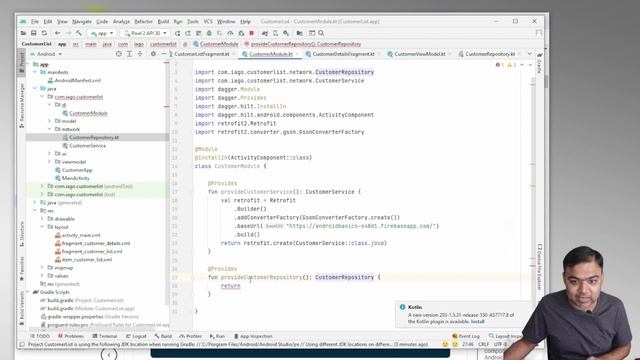
Task: Click the Open folder toolbar icon
Action: click(23, 33)
